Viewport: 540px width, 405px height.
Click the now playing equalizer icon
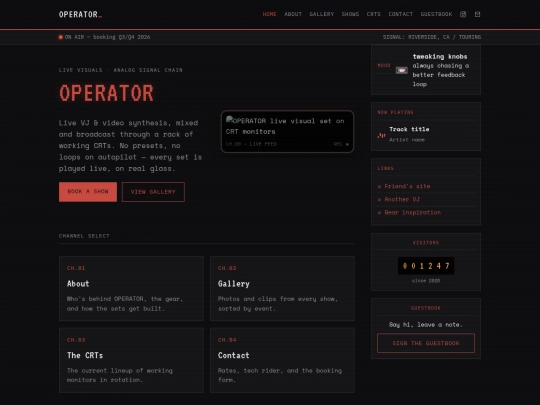[x=381, y=135]
